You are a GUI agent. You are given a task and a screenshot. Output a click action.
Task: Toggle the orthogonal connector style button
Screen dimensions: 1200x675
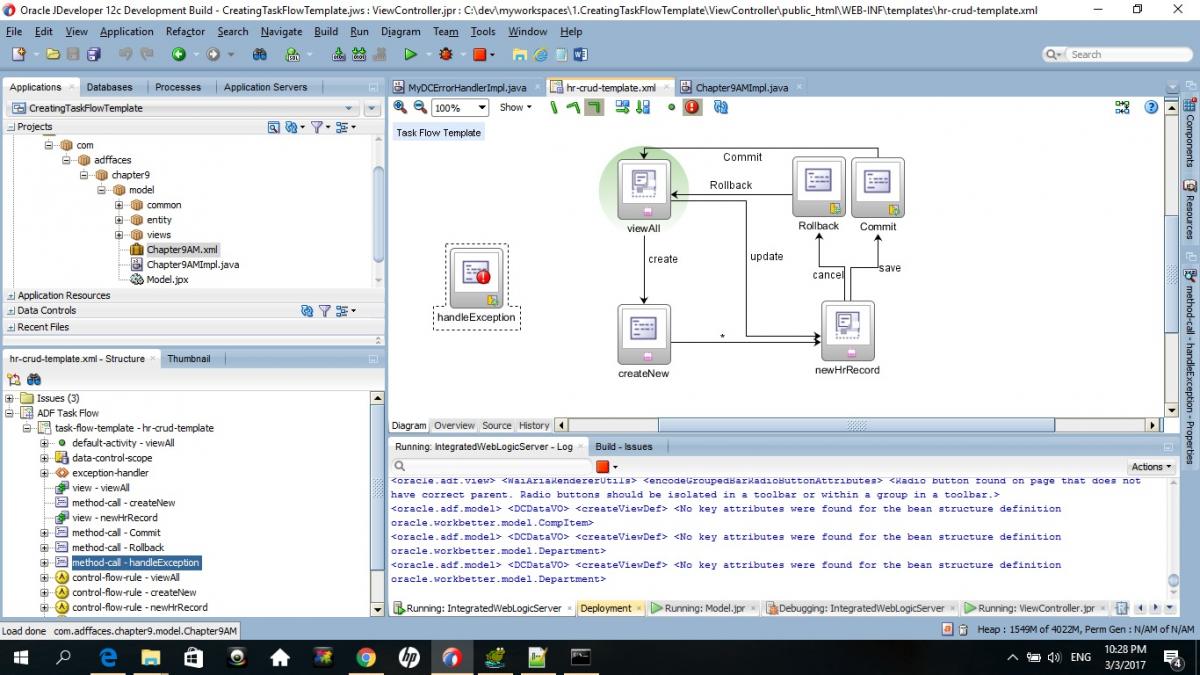click(x=594, y=107)
